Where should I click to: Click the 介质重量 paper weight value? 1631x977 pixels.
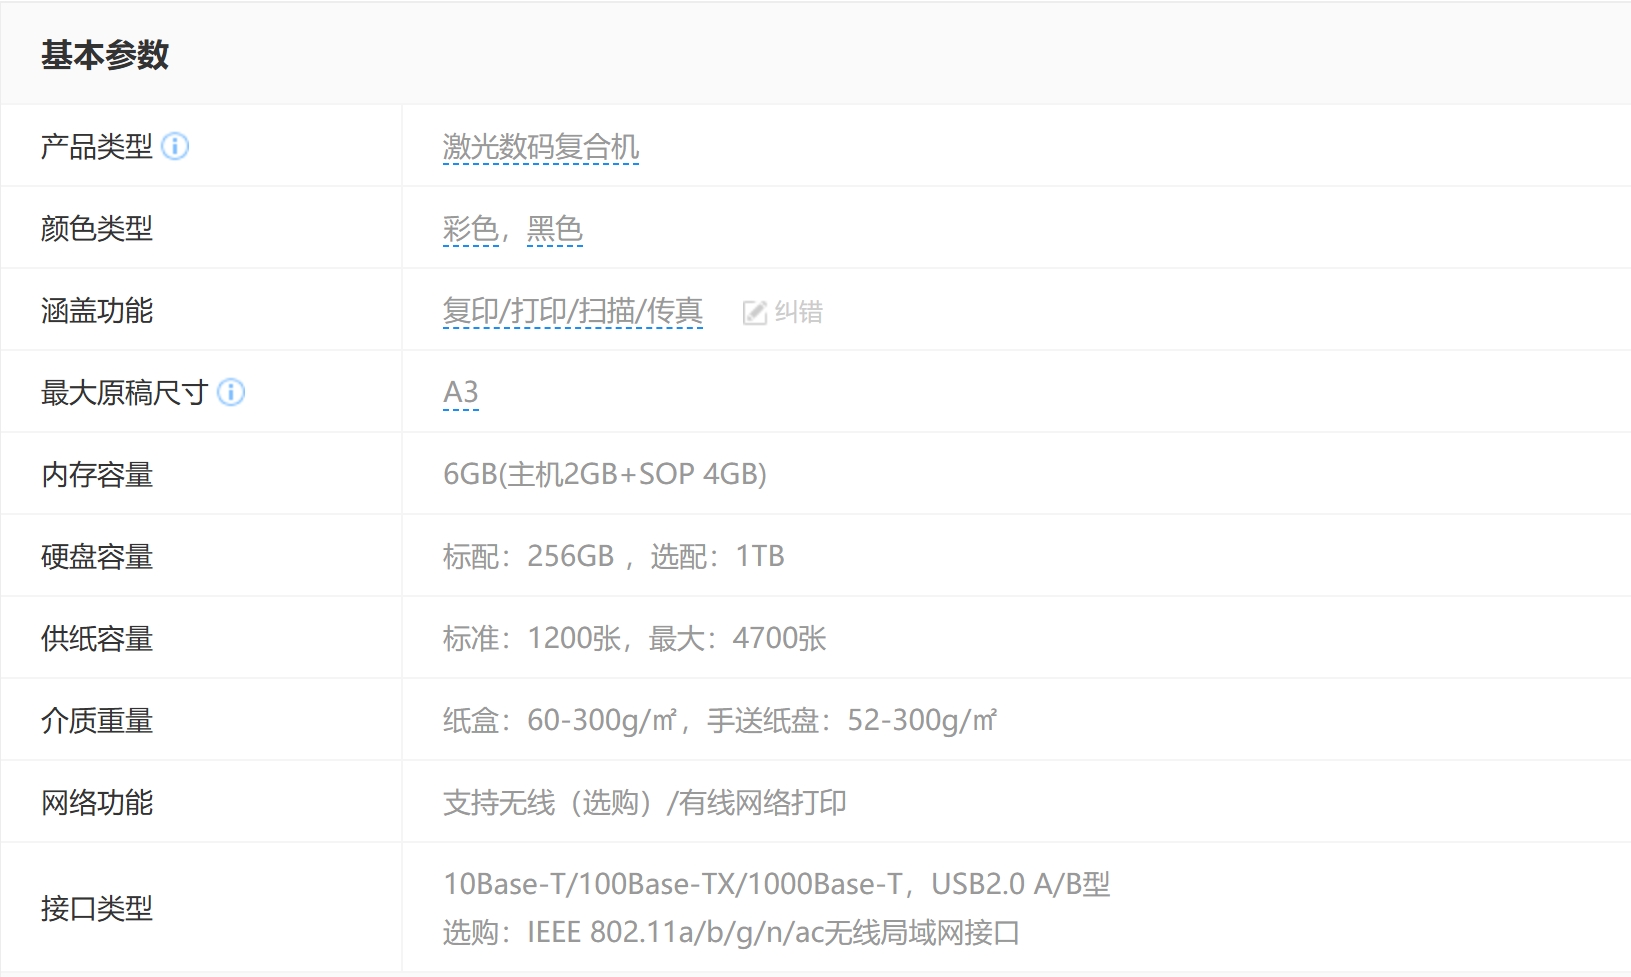pos(719,720)
